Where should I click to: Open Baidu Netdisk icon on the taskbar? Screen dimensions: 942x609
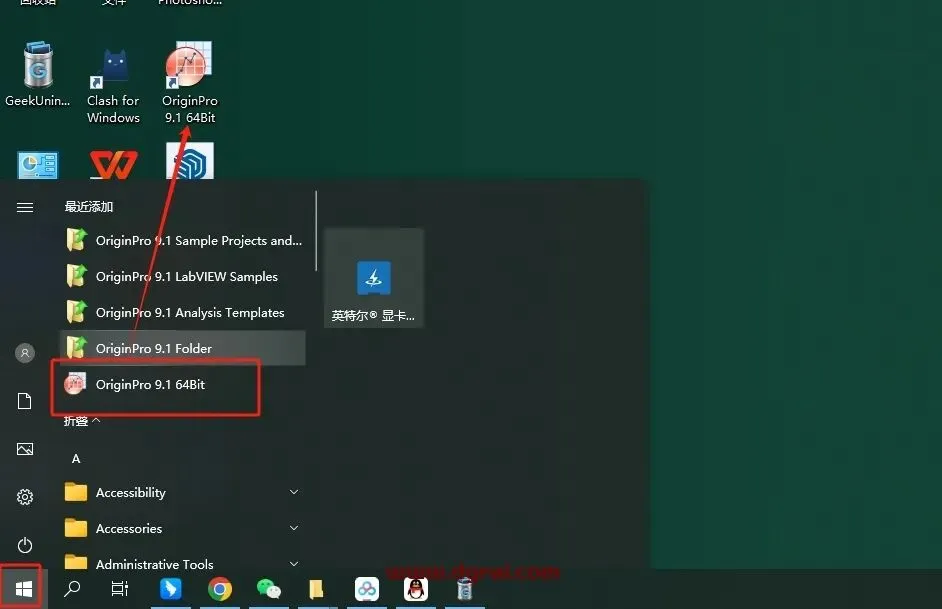coord(366,589)
